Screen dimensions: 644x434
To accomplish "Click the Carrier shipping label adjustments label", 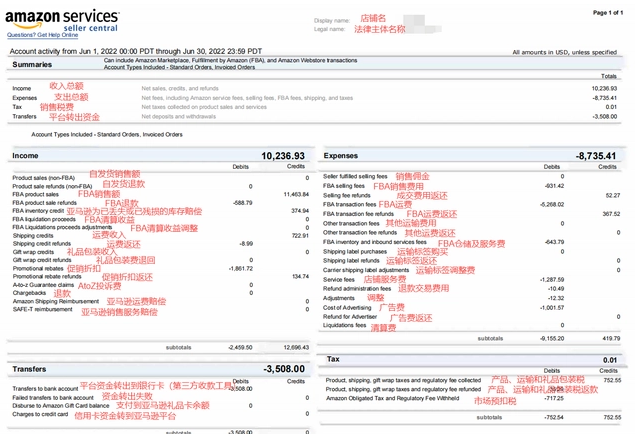I will pos(366,270).
